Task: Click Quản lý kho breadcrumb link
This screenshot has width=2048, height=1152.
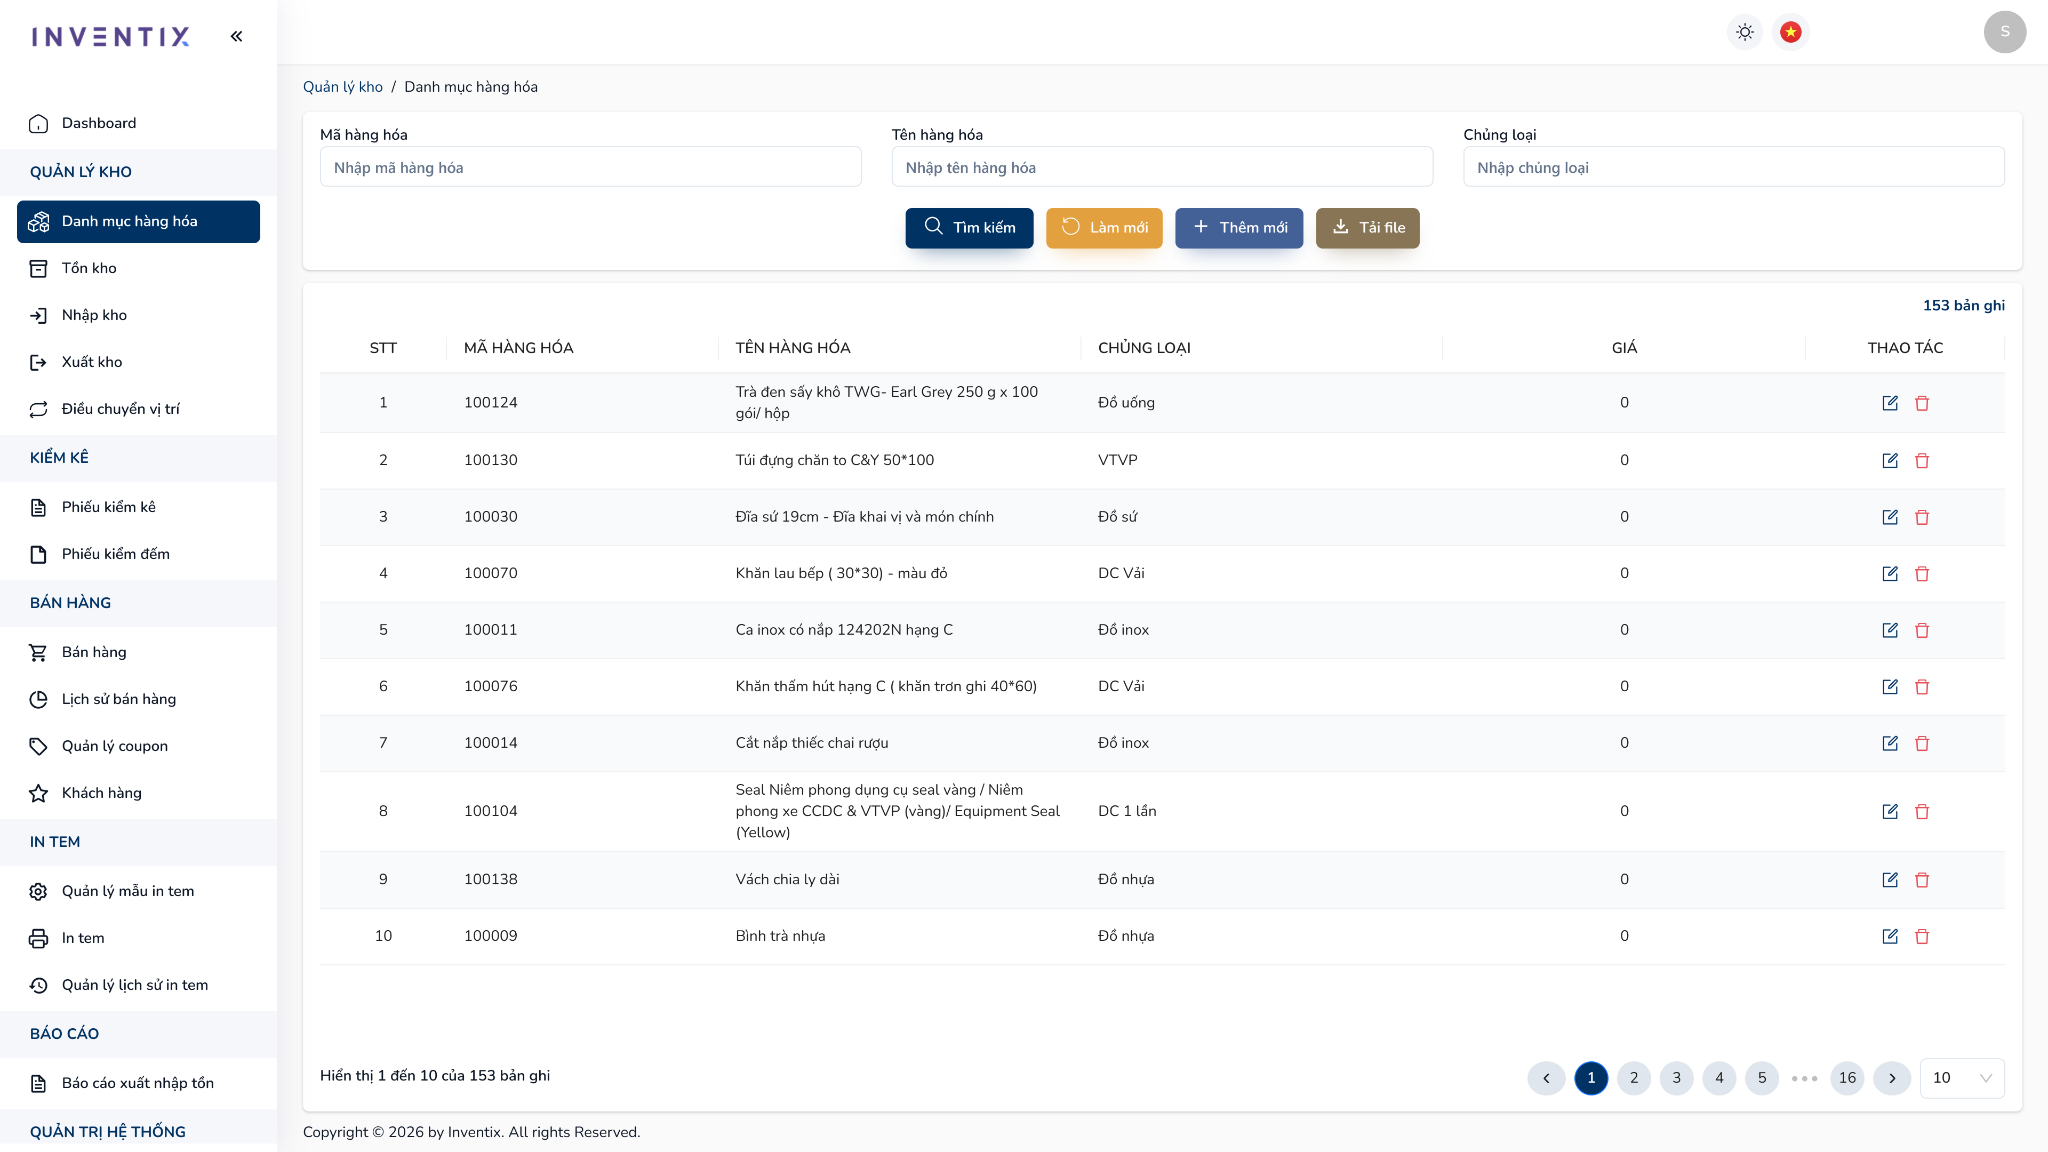Action: click(x=343, y=87)
